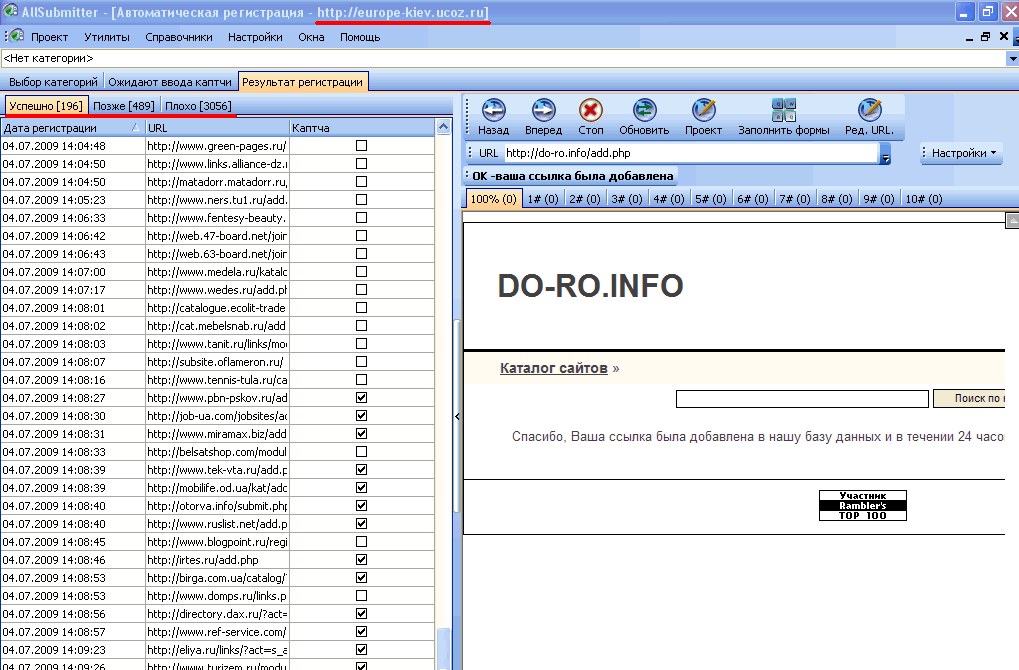This screenshot has width=1019, height=670.
Task: Click the Каталог сайтов link
Action: pyautogui.click(x=553, y=368)
